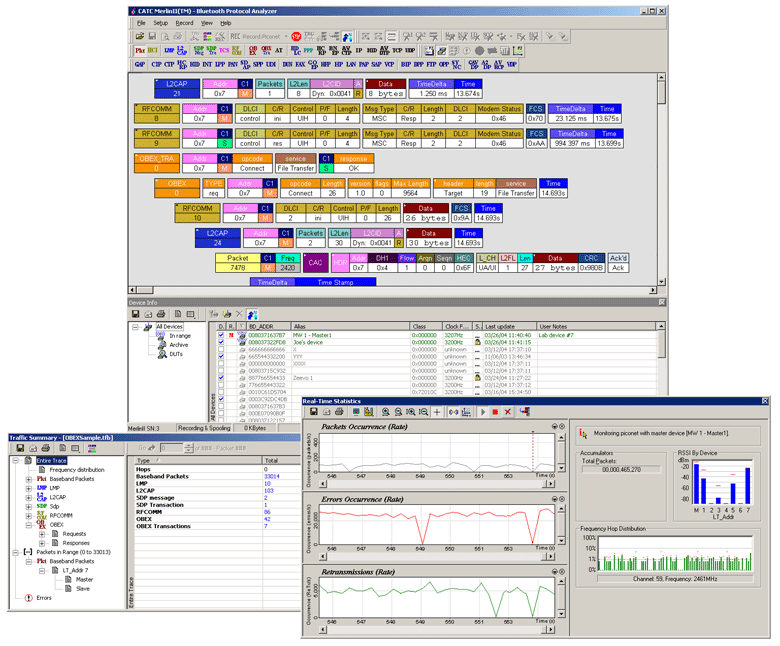
Task: Sort devices by Alias column header
Action: [351, 326]
